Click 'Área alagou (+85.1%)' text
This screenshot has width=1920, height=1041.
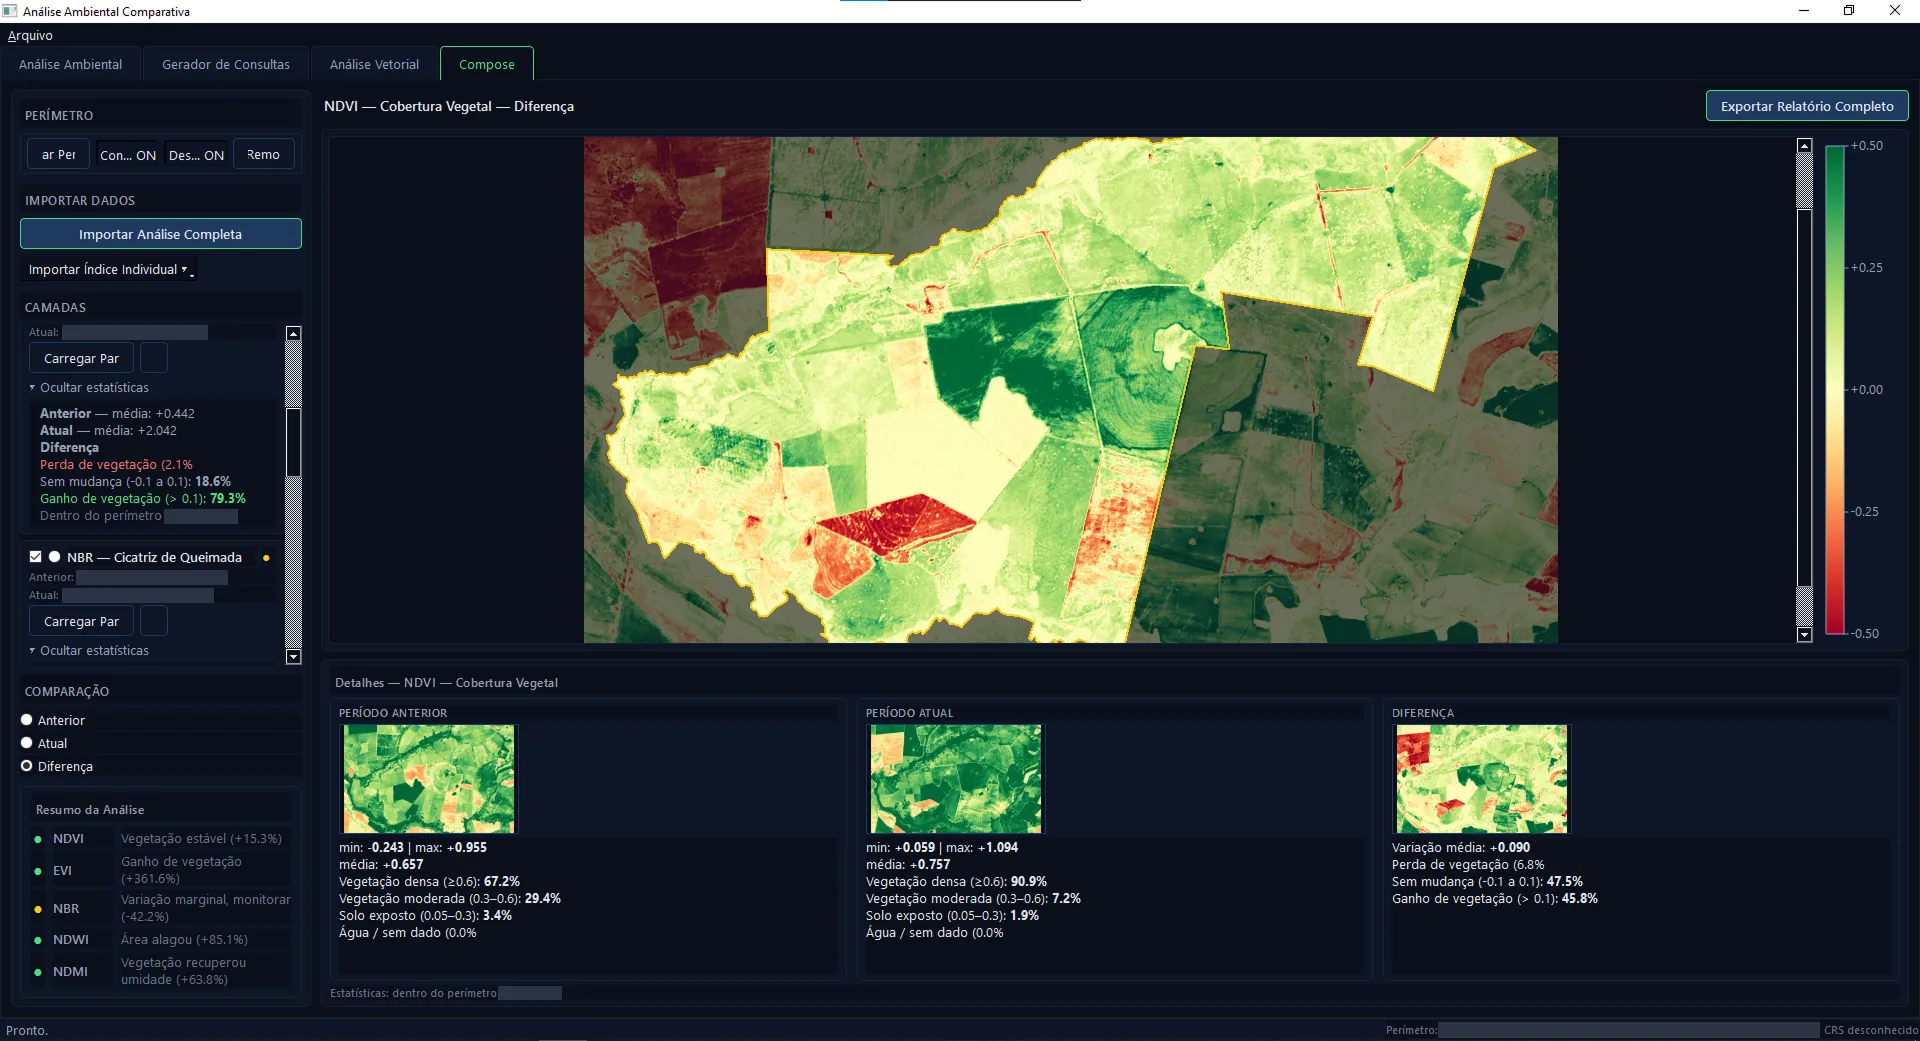pyautogui.click(x=184, y=940)
